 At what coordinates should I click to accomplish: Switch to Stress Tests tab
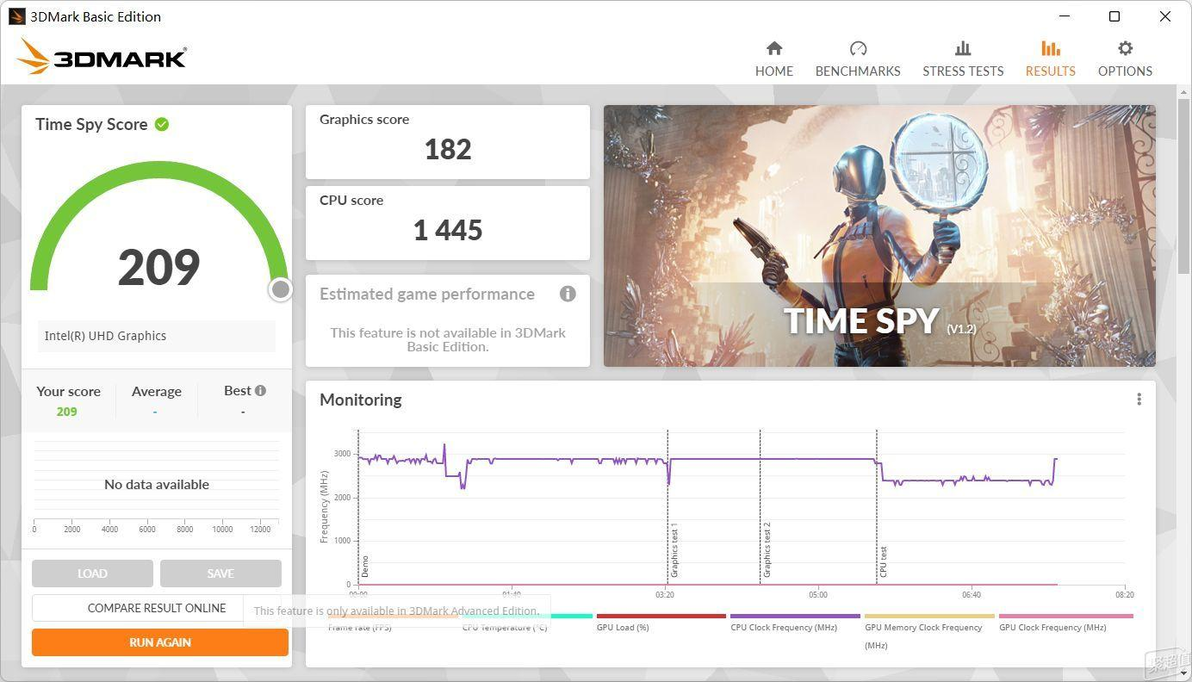click(962, 59)
